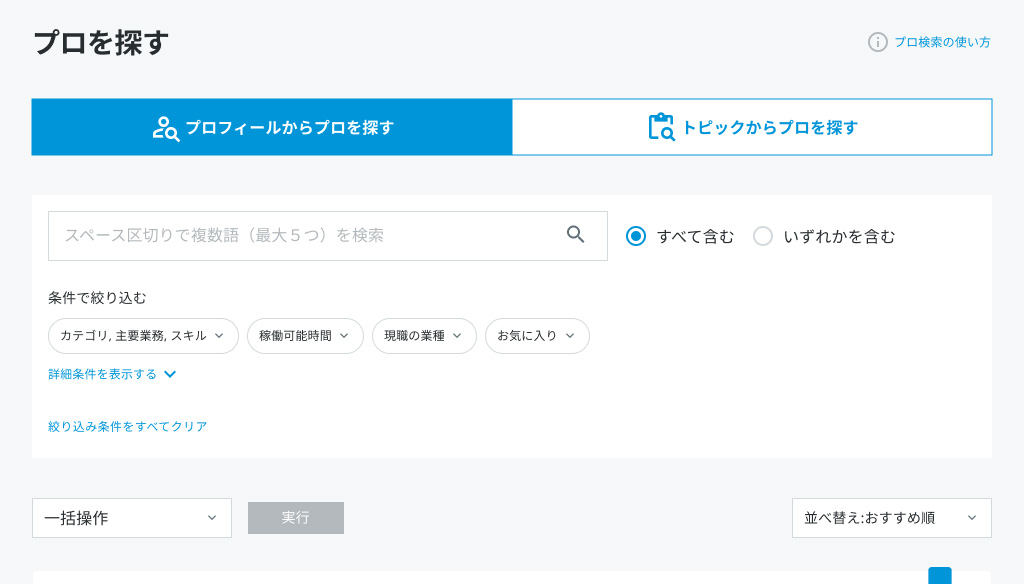Open the 一括操作 bulk action dropdown

[x=132, y=518]
